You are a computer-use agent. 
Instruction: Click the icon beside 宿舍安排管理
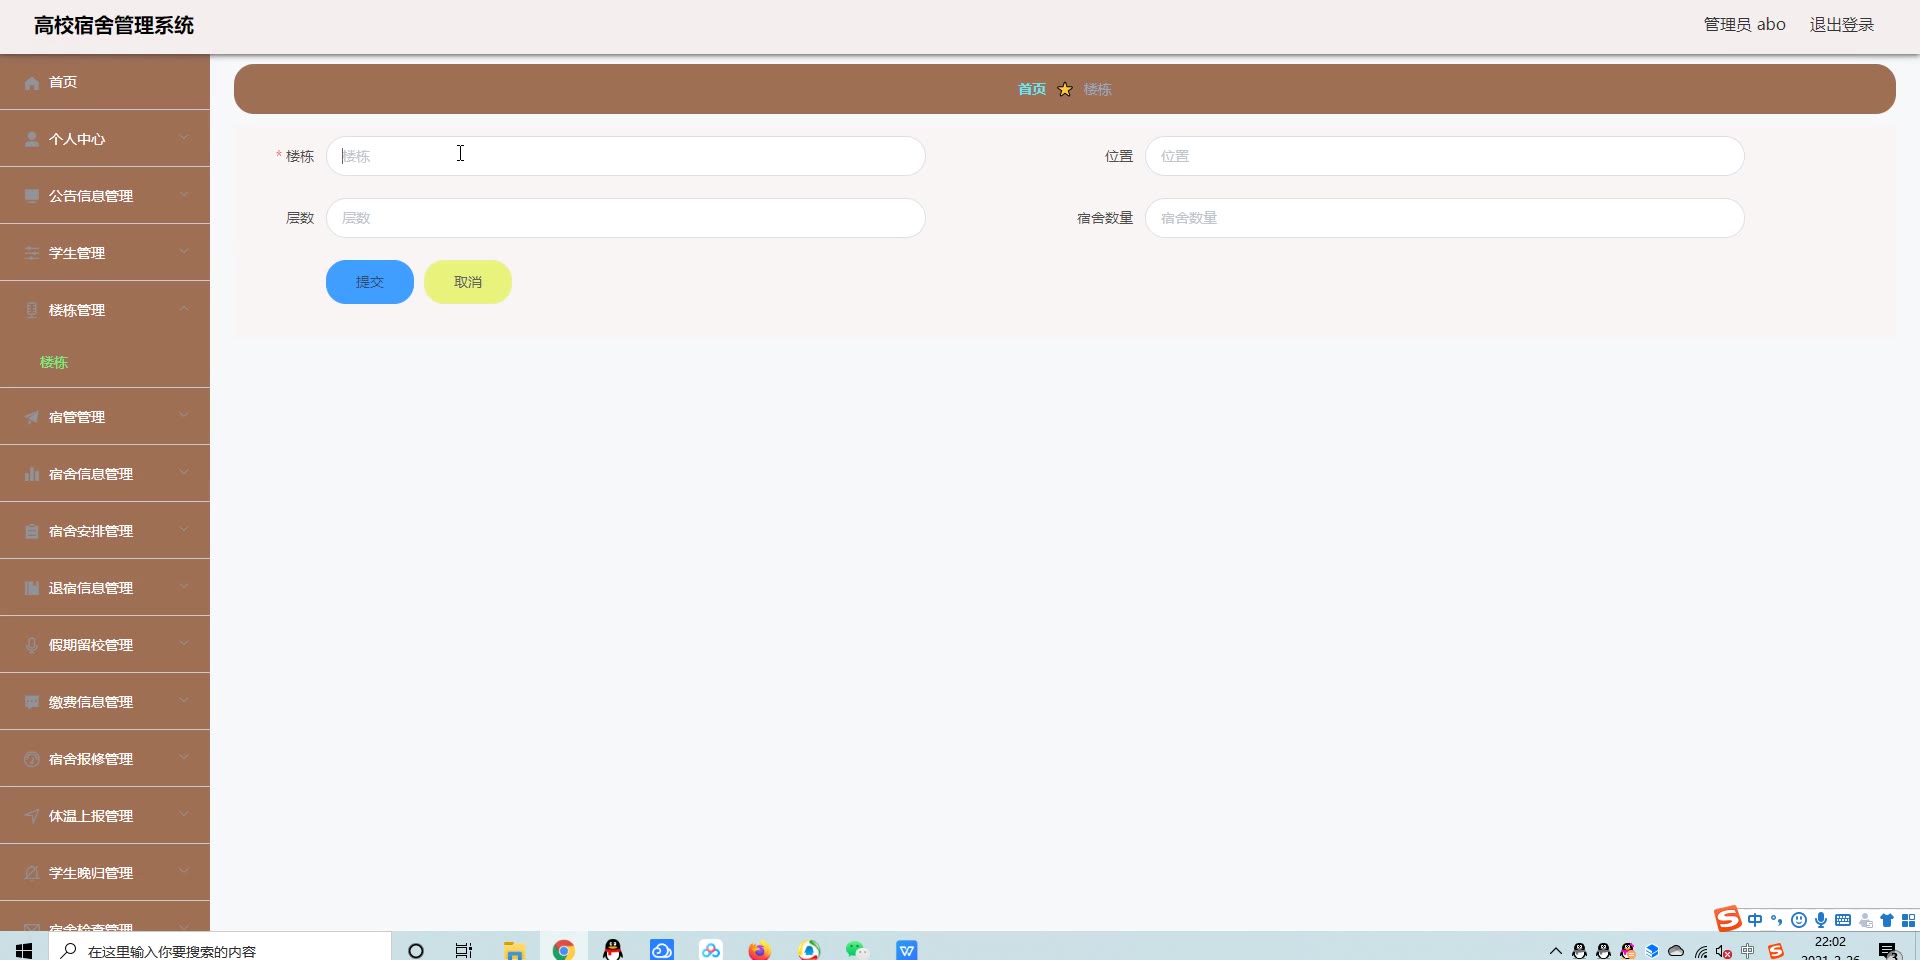[x=32, y=532]
